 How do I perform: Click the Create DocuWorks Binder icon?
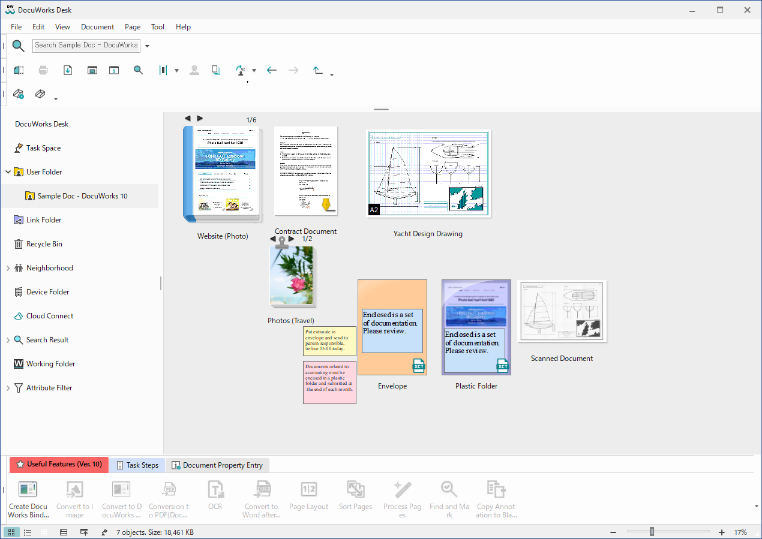coord(28,490)
